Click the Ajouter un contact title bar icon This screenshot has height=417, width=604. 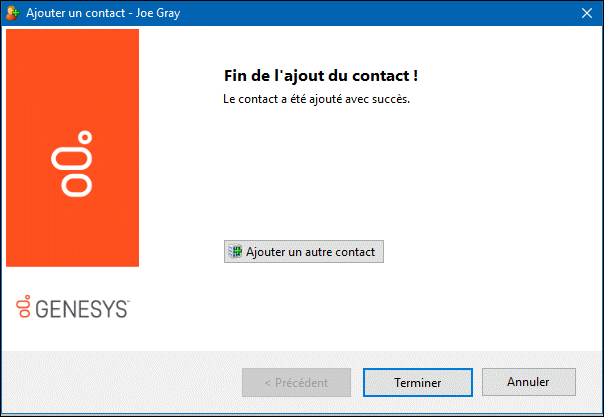(x=13, y=13)
